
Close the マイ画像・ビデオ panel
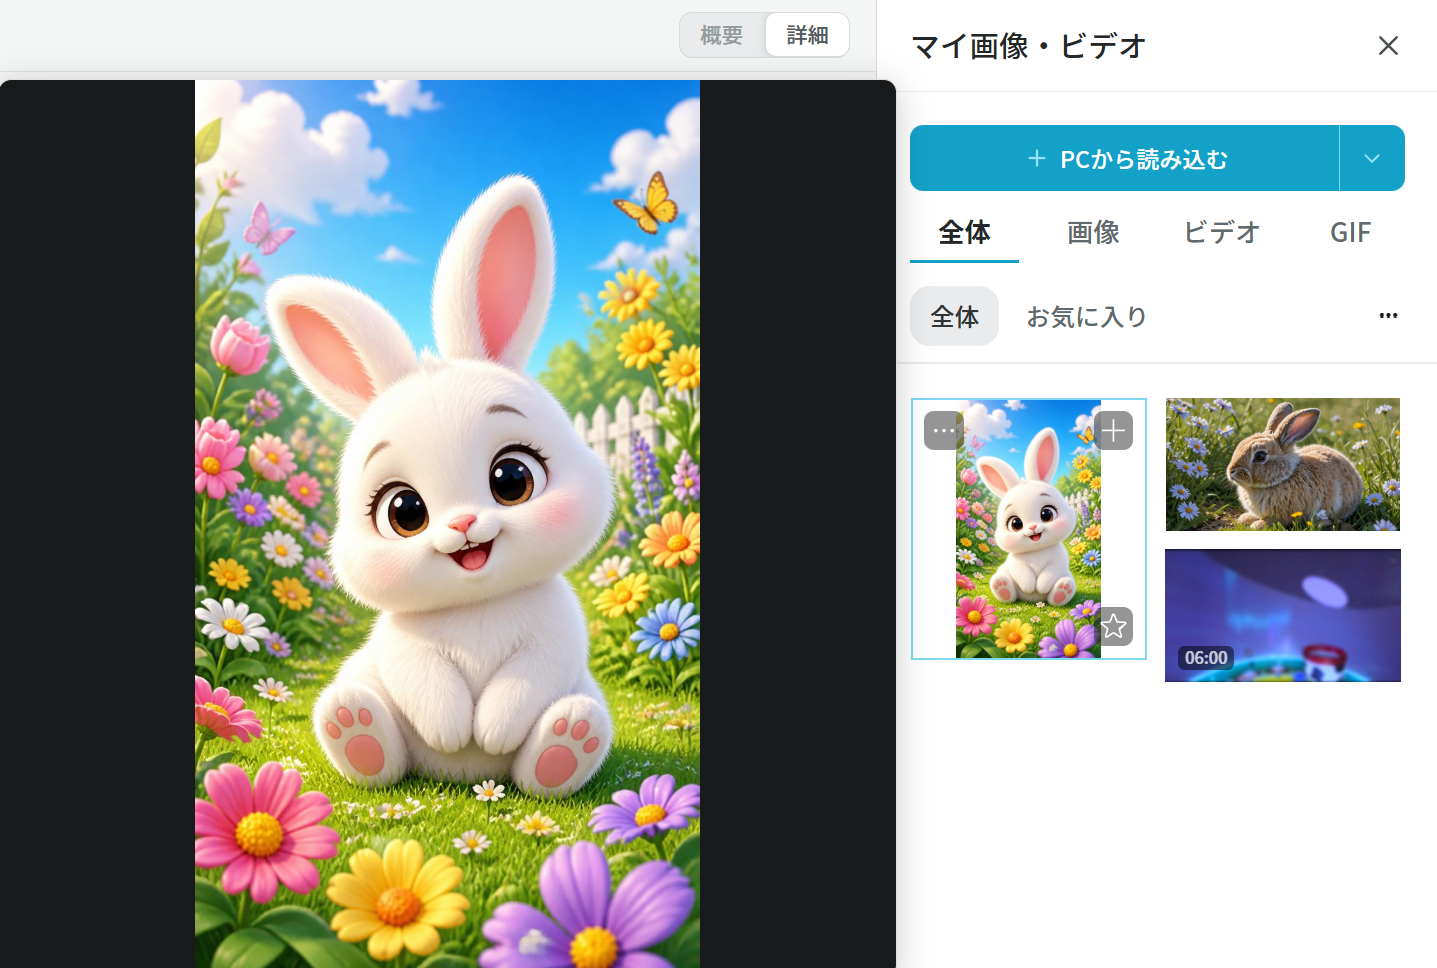coord(1388,46)
